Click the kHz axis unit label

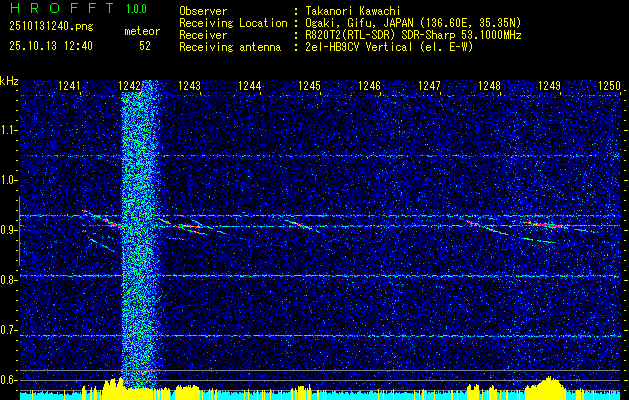coord(9,81)
